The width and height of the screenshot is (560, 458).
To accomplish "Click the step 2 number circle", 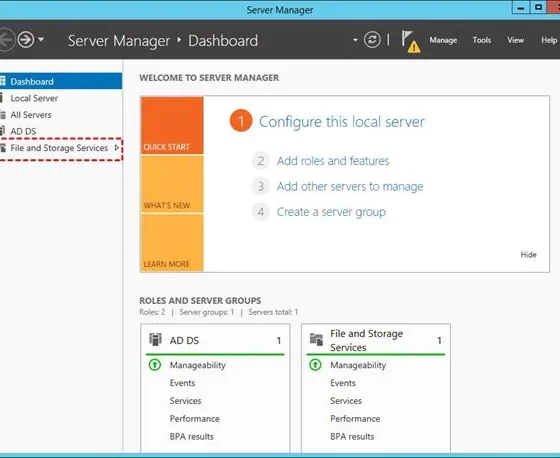I will coord(261,161).
